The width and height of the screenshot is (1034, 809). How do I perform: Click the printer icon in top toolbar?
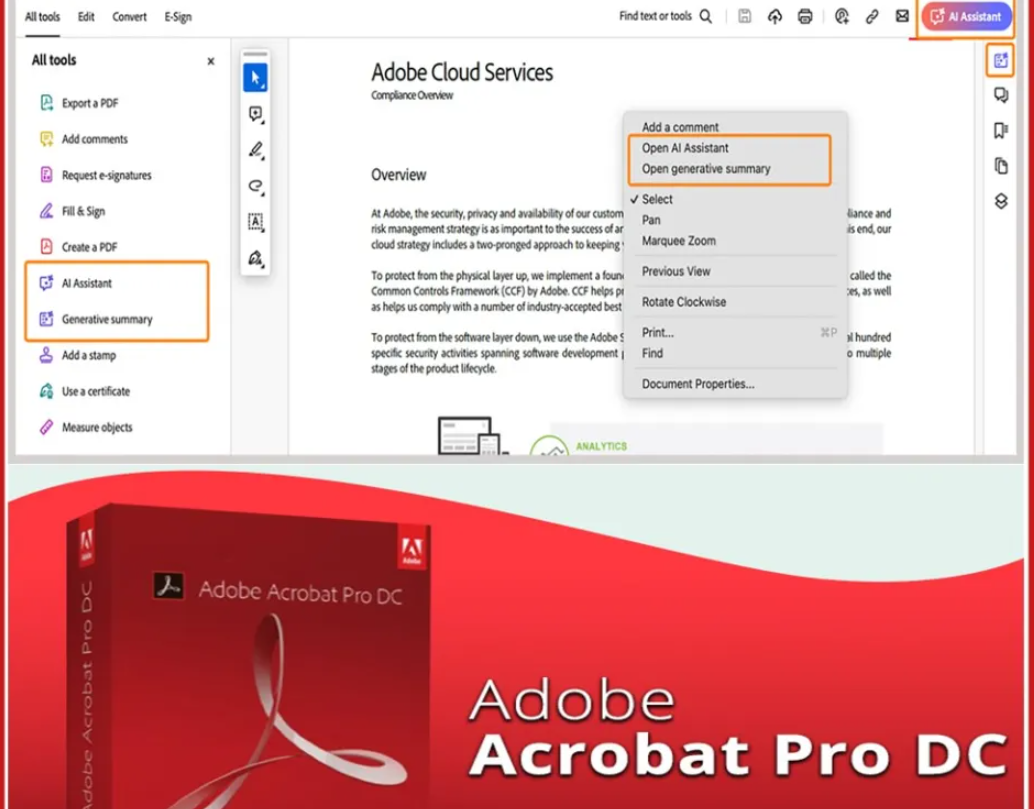pyautogui.click(x=805, y=16)
